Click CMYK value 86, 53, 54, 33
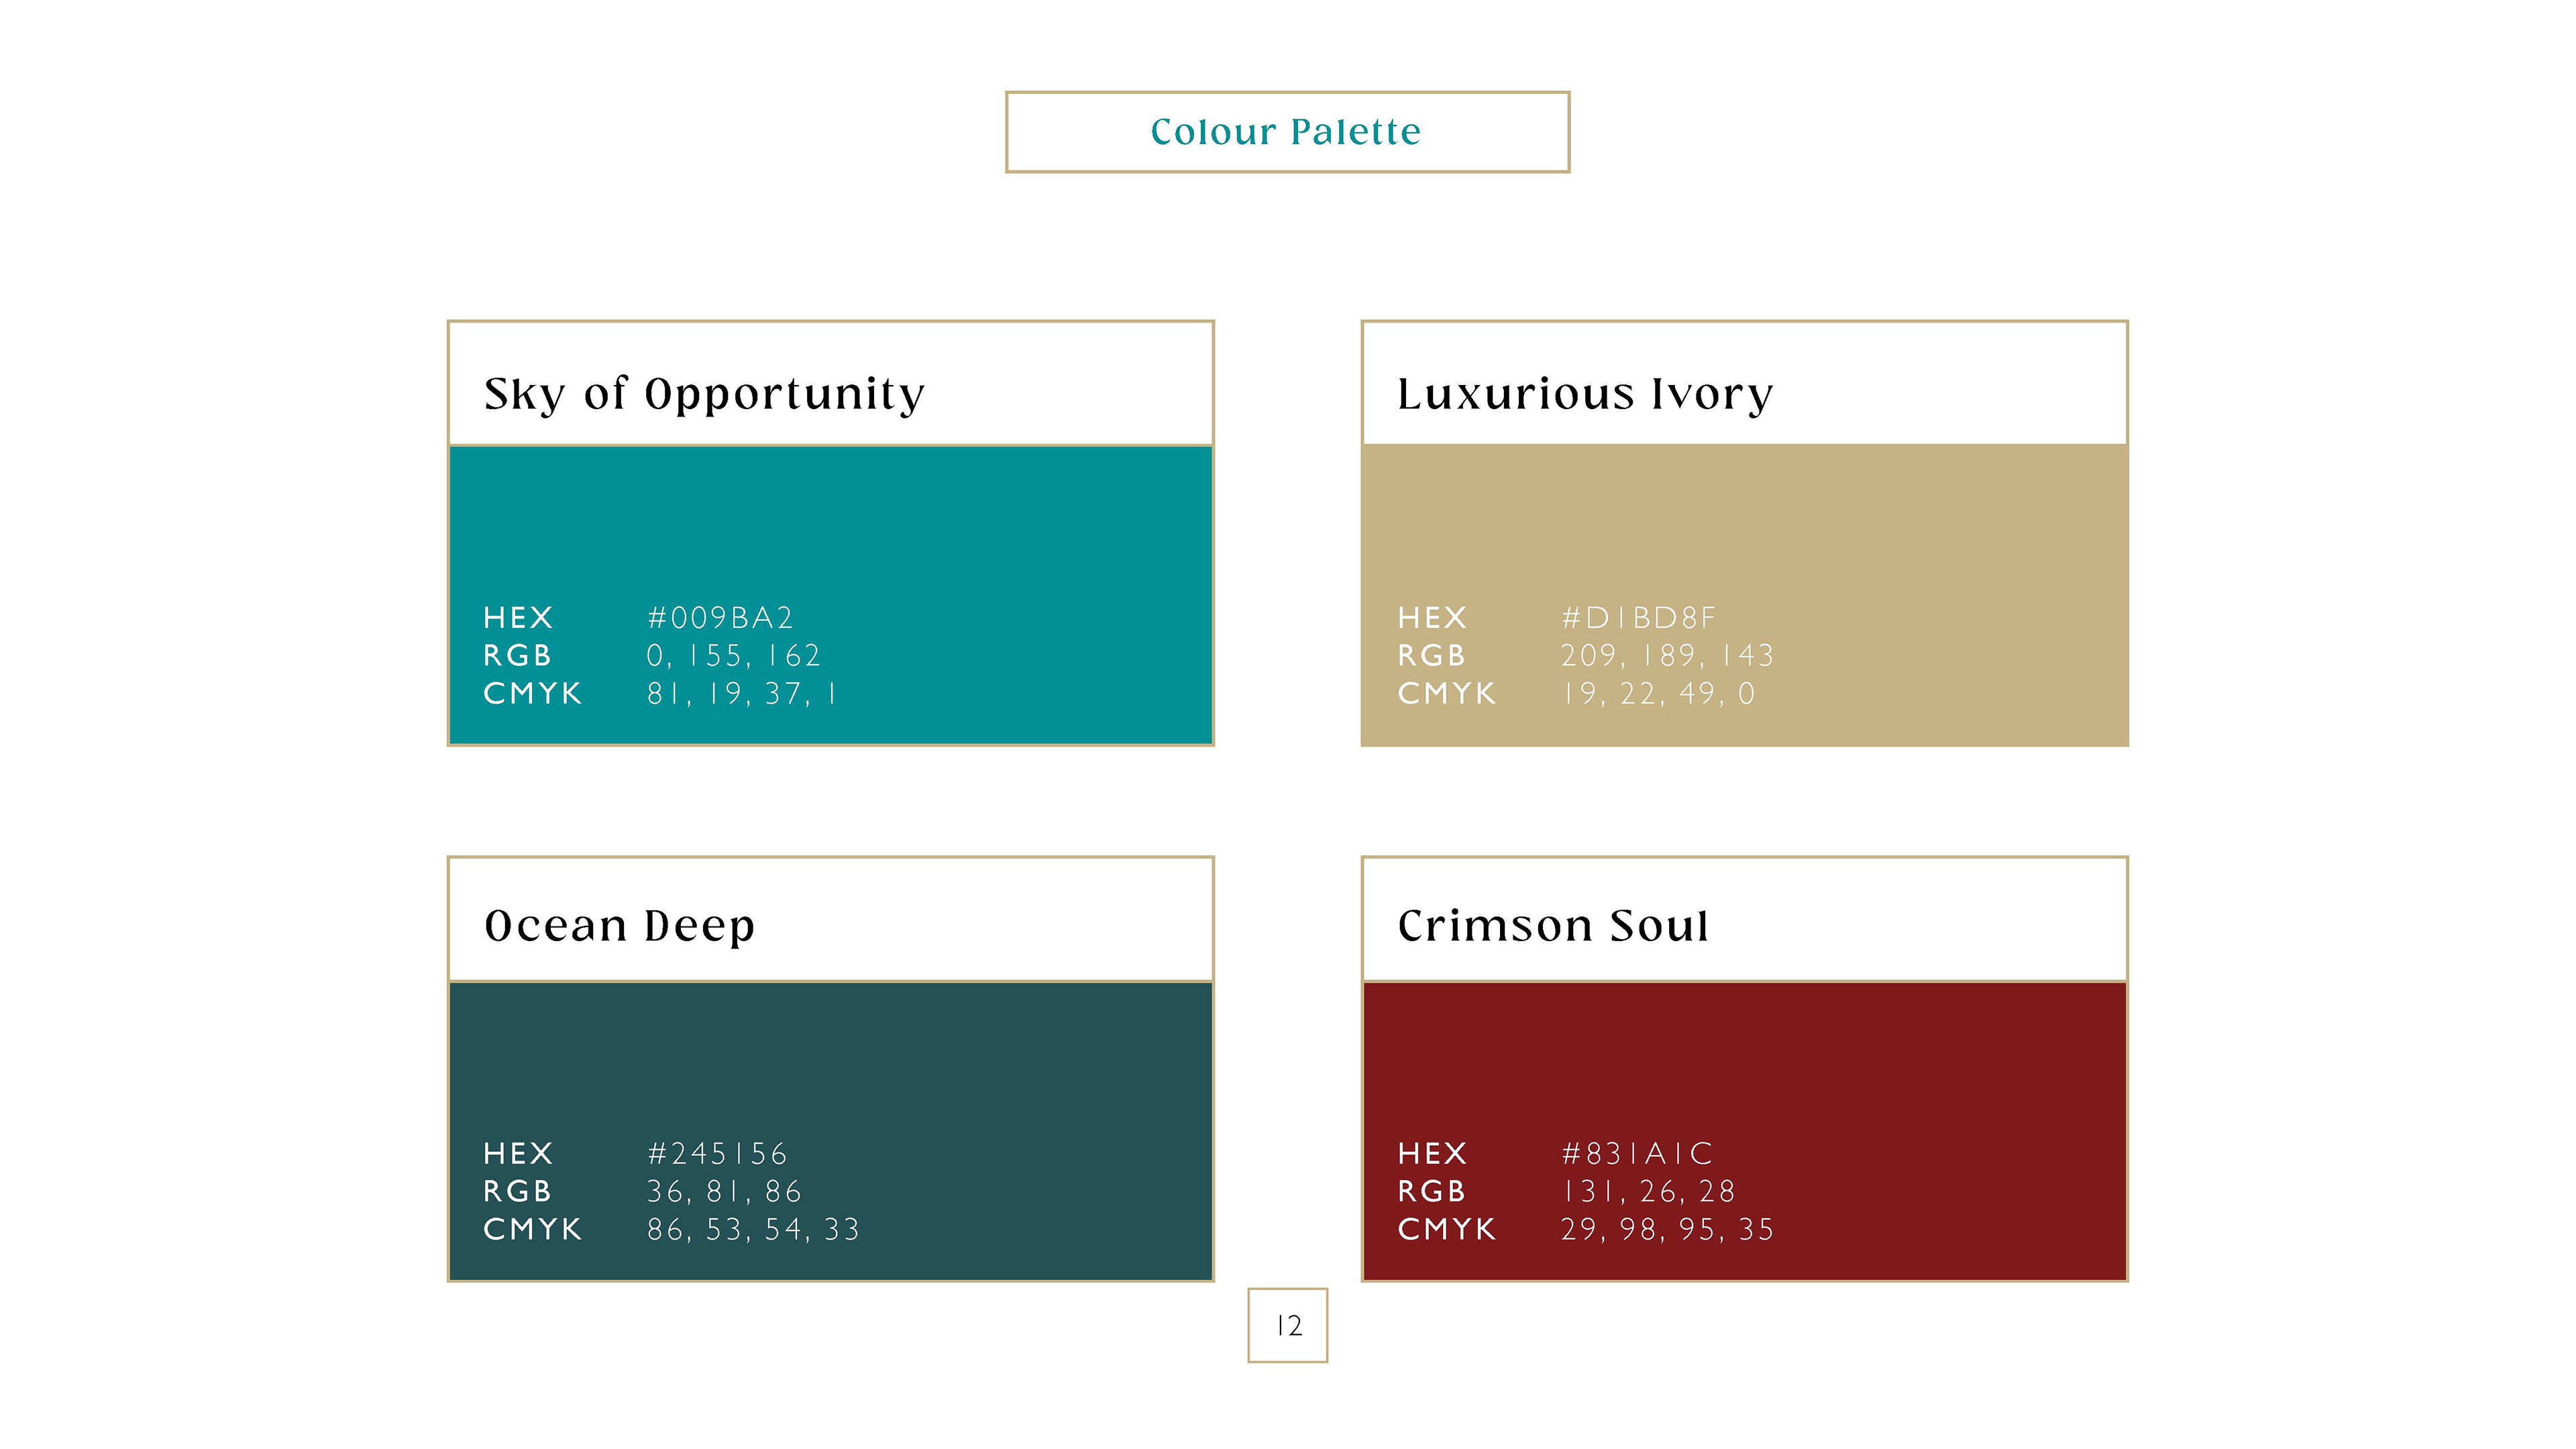 click(753, 1230)
